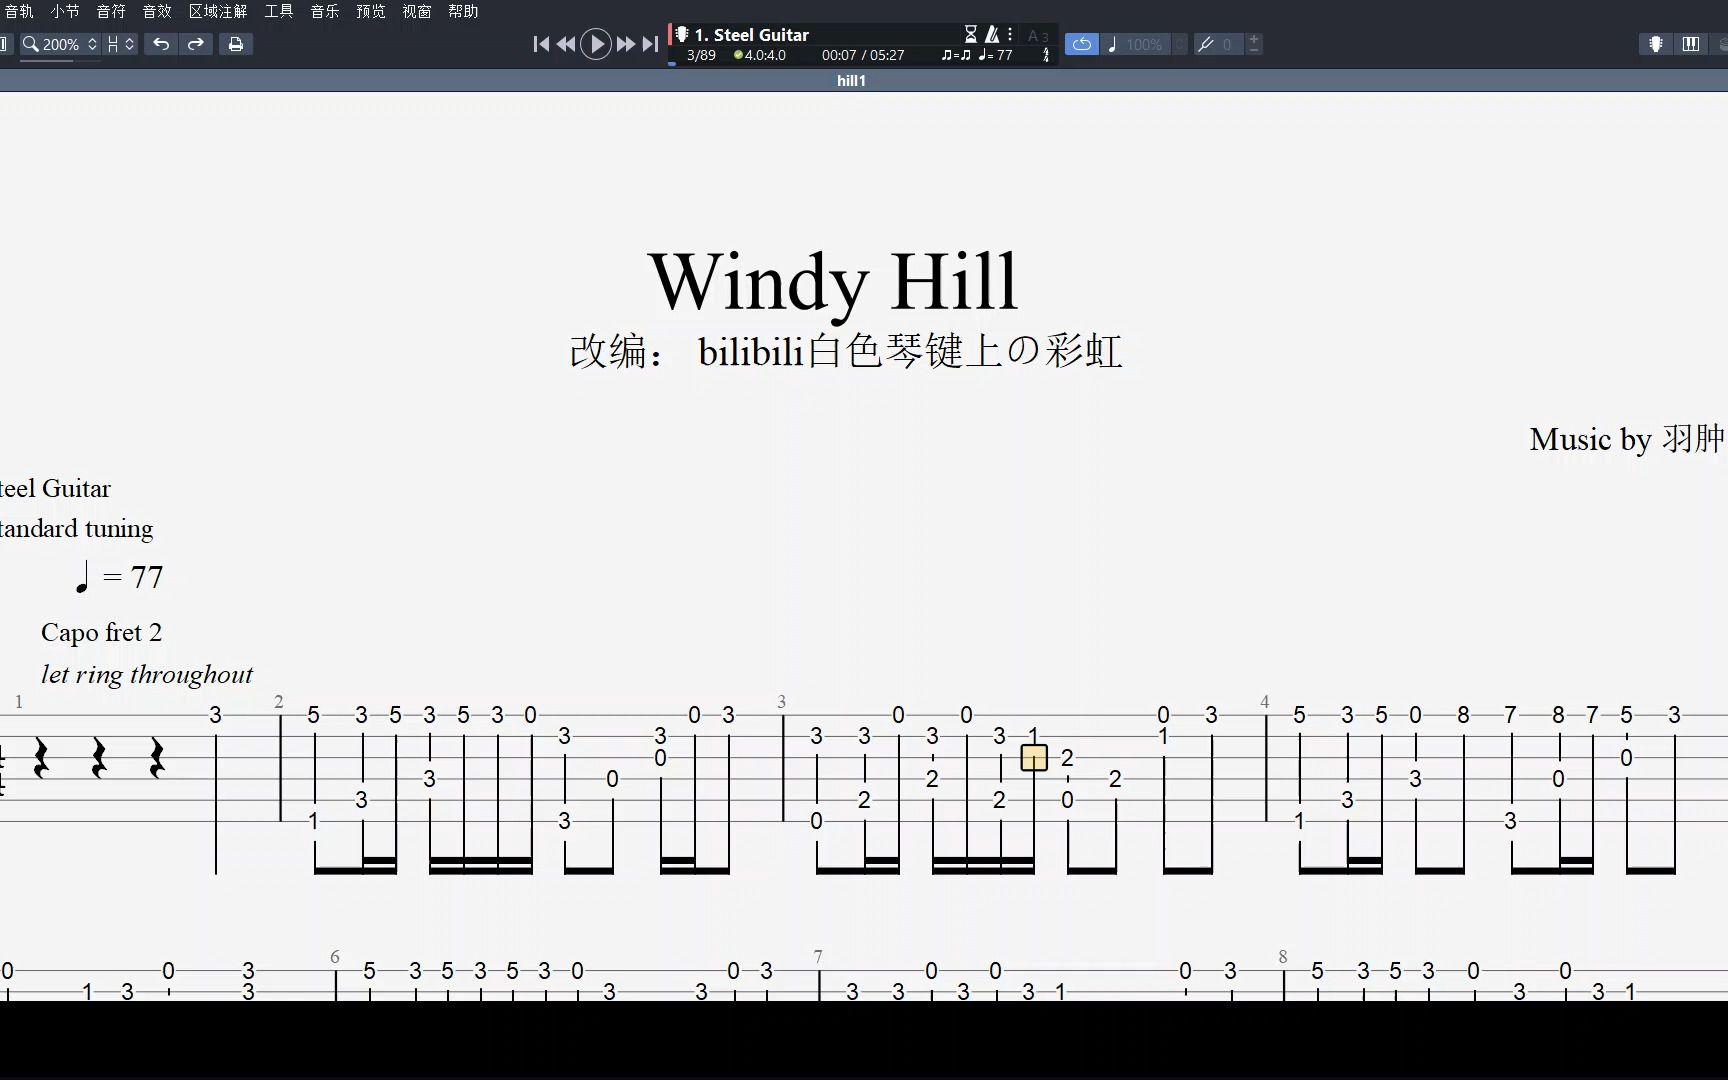Click the tuning fork transpose icon
The image size is (1728, 1080).
(x=1206, y=44)
